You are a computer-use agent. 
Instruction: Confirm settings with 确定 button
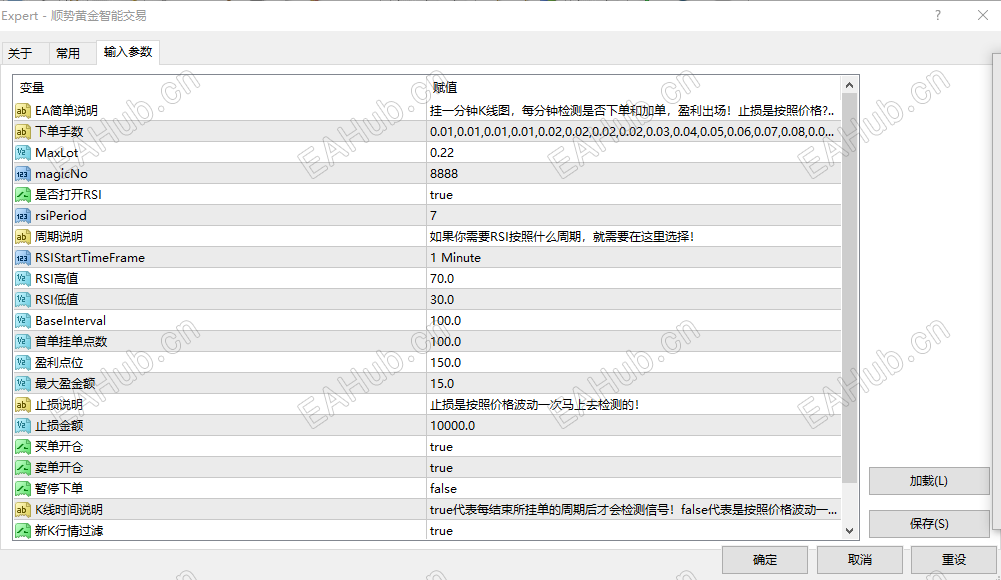765,560
